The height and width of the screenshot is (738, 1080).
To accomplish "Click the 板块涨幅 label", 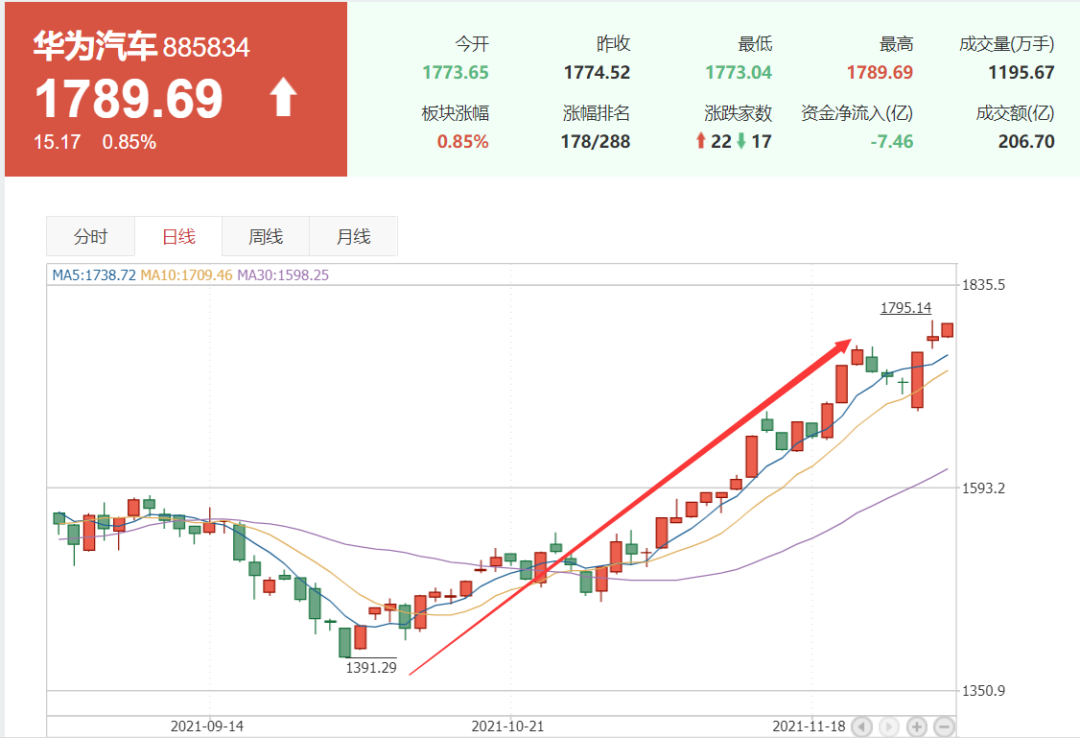I will click(455, 113).
